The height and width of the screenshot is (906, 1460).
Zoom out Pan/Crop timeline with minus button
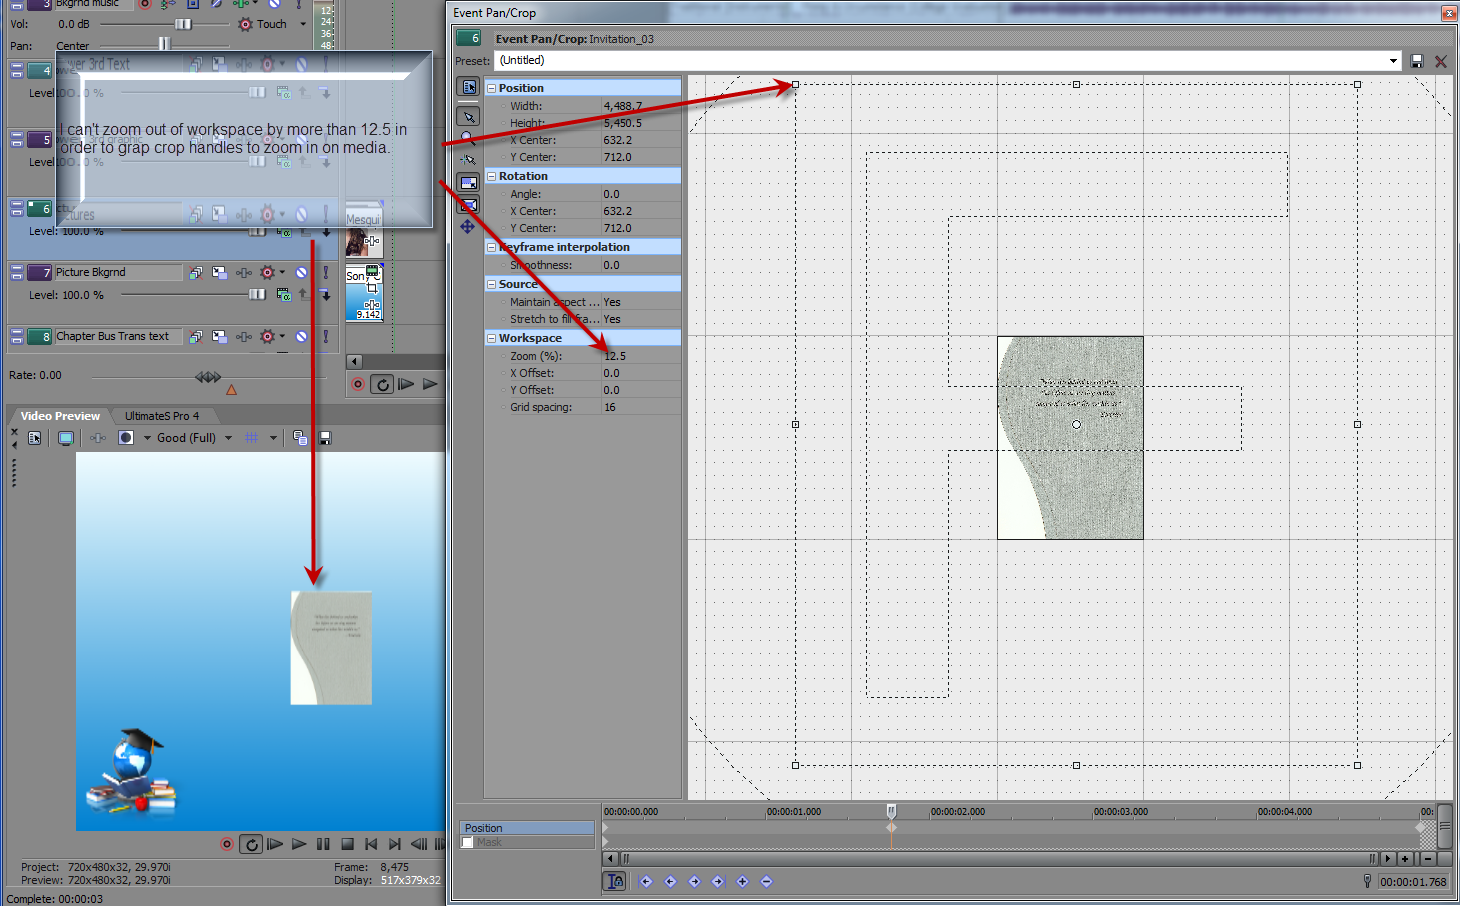point(1428,858)
